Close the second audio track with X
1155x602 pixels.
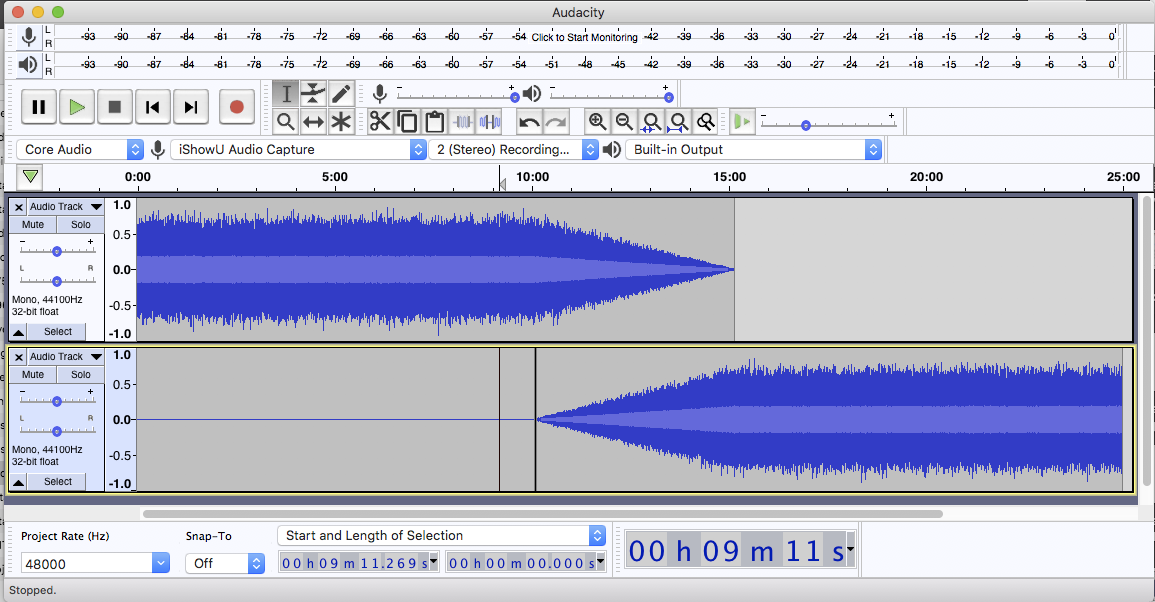click(19, 357)
